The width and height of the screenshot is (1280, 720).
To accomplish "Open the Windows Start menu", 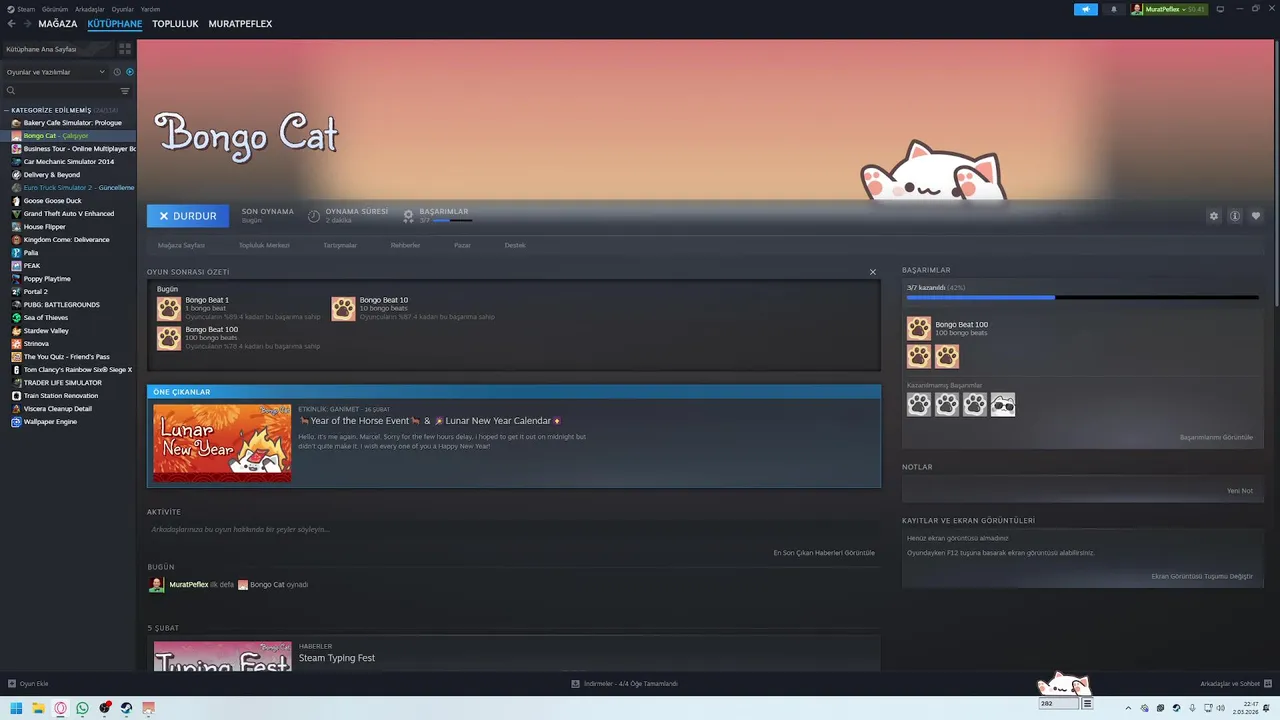I will tap(16, 708).
